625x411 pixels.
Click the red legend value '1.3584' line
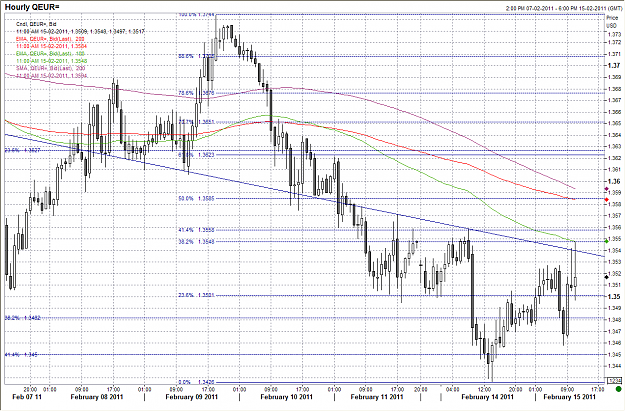(x=51, y=46)
